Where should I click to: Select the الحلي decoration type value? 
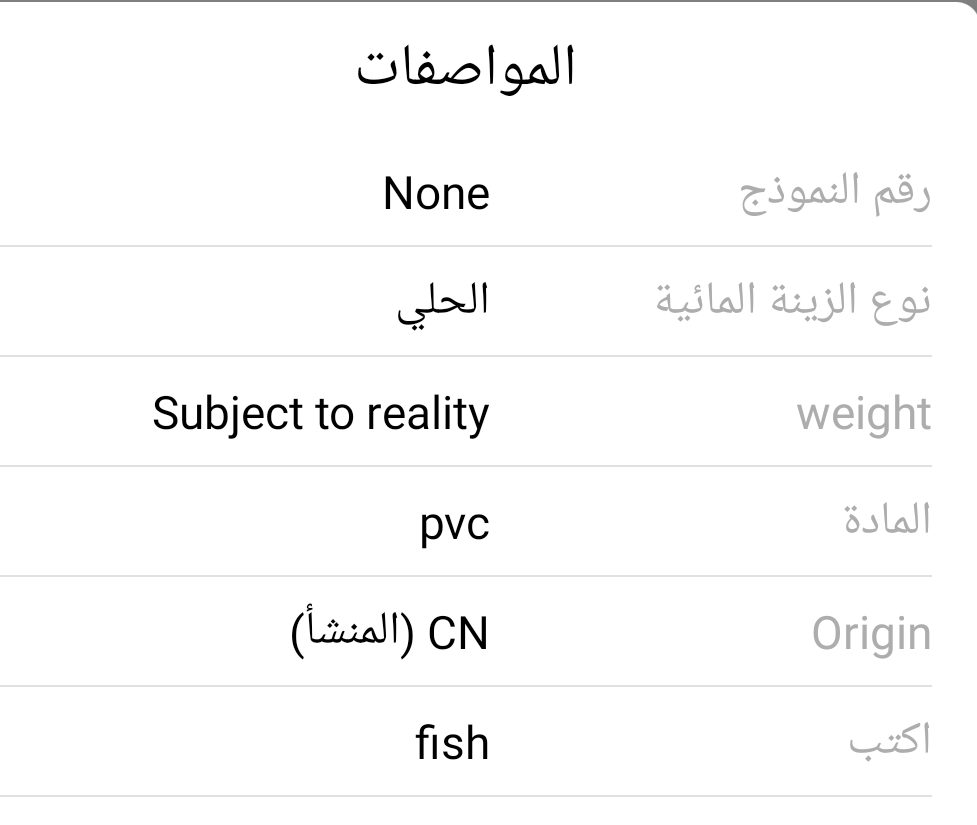tap(443, 303)
